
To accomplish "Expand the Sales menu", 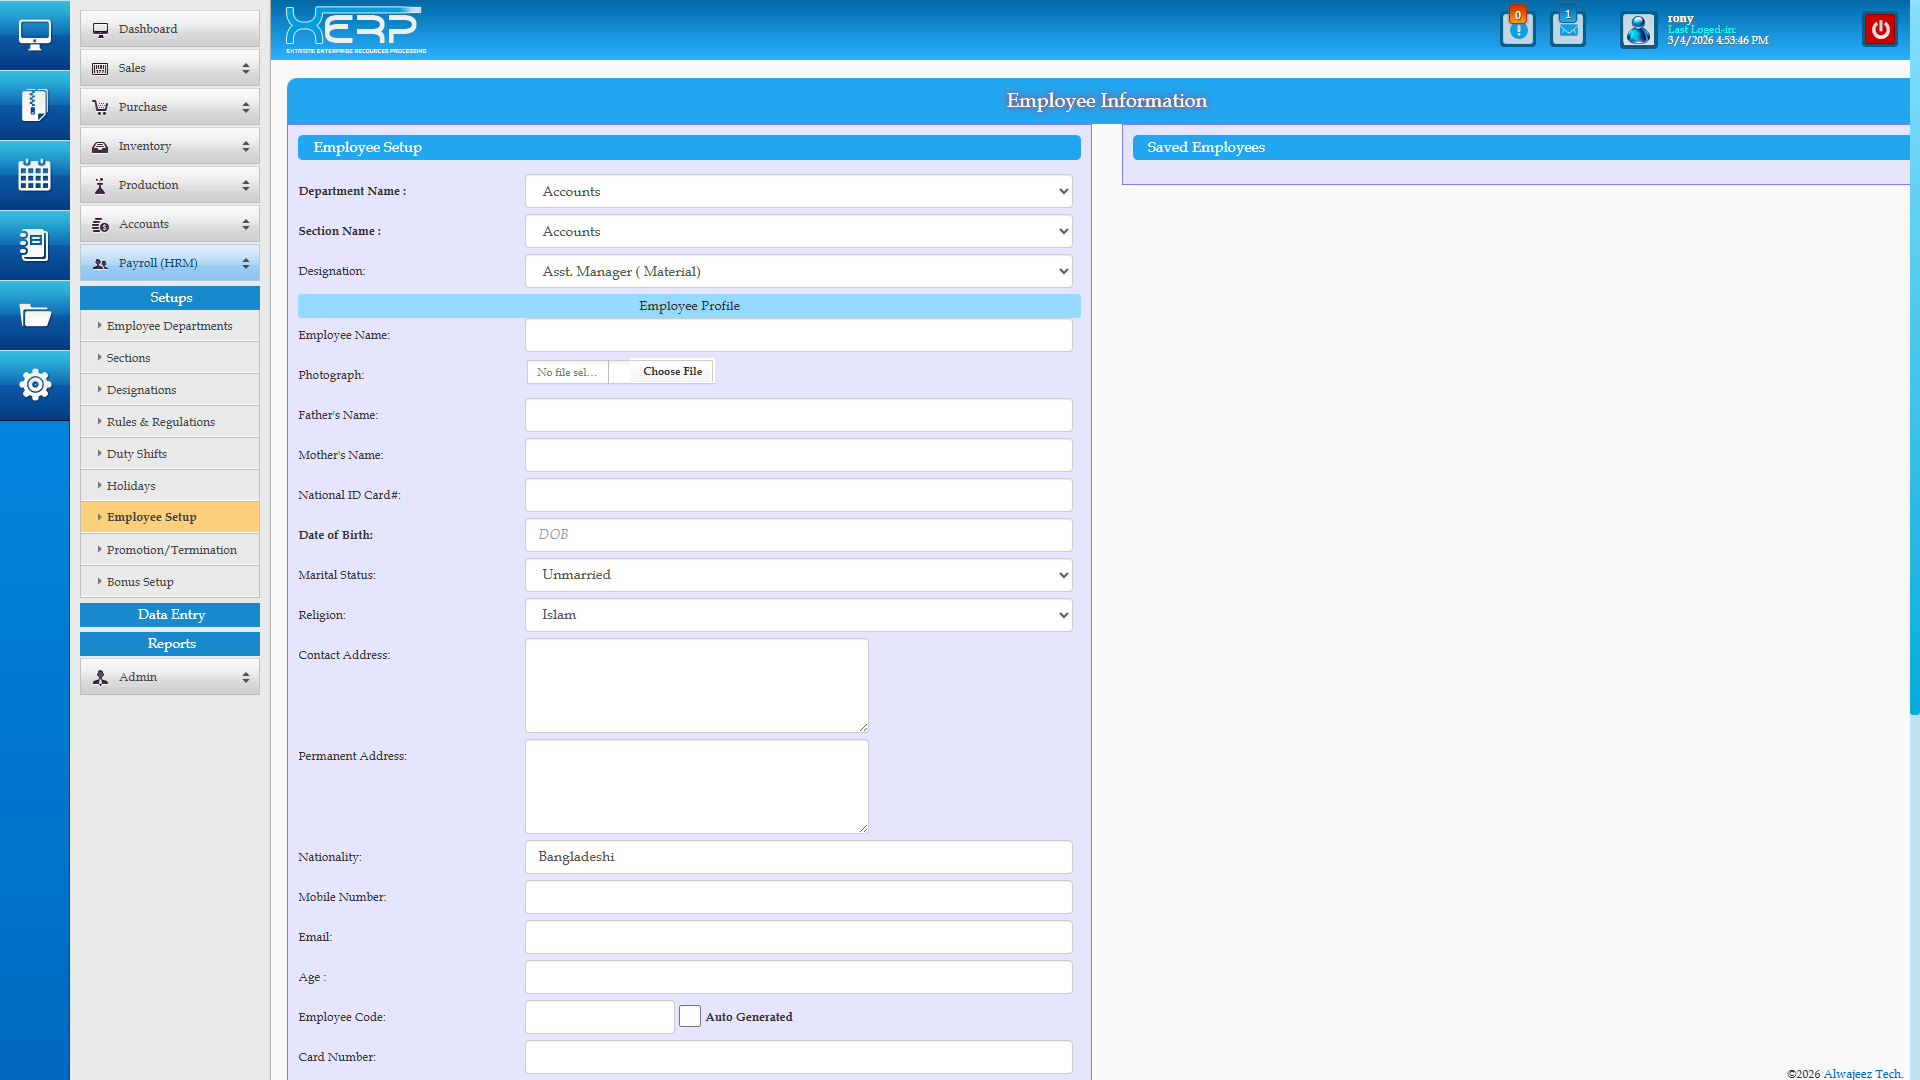I will click(x=170, y=68).
